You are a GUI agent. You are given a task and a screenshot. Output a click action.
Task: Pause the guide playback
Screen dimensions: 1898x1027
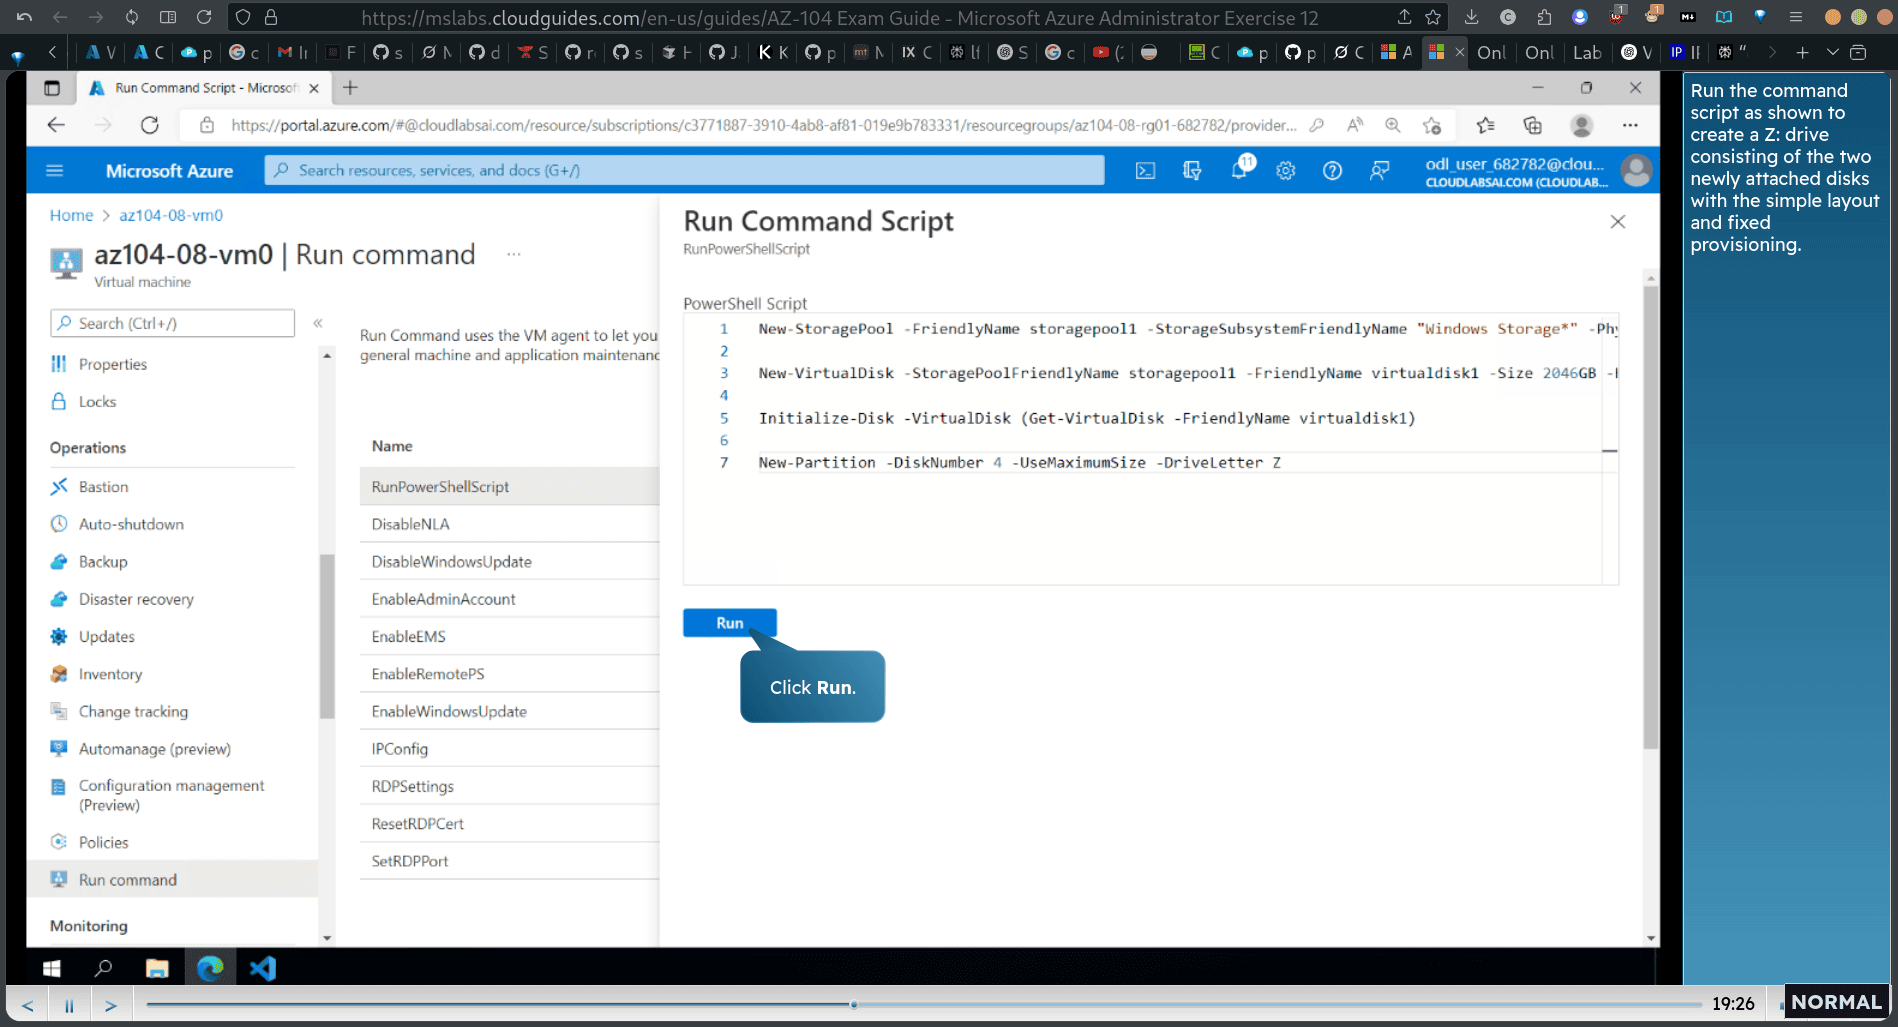pos(69,1005)
